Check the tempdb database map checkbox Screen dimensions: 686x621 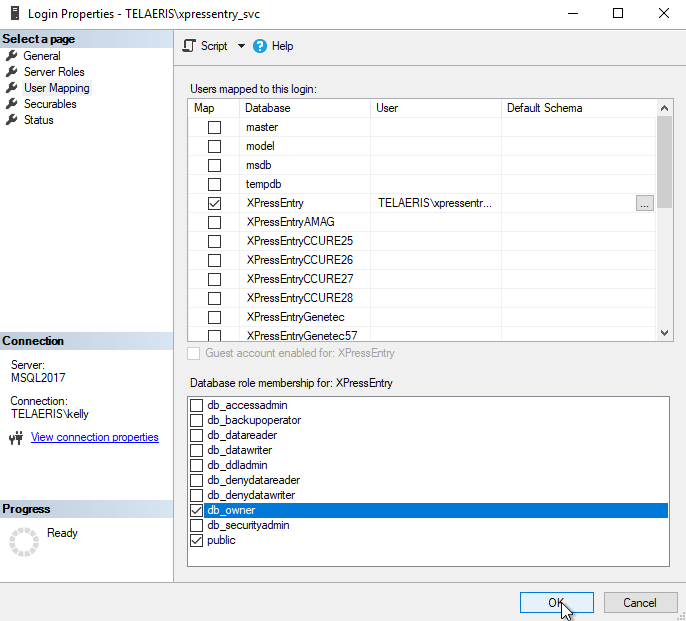(x=214, y=184)
